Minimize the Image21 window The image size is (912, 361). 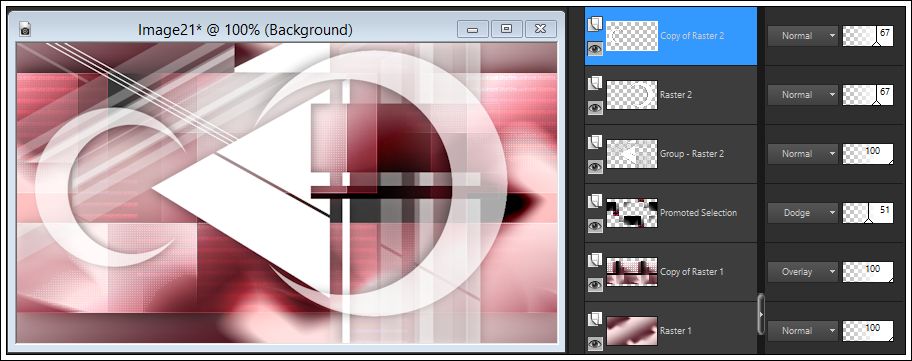(472, 29)
